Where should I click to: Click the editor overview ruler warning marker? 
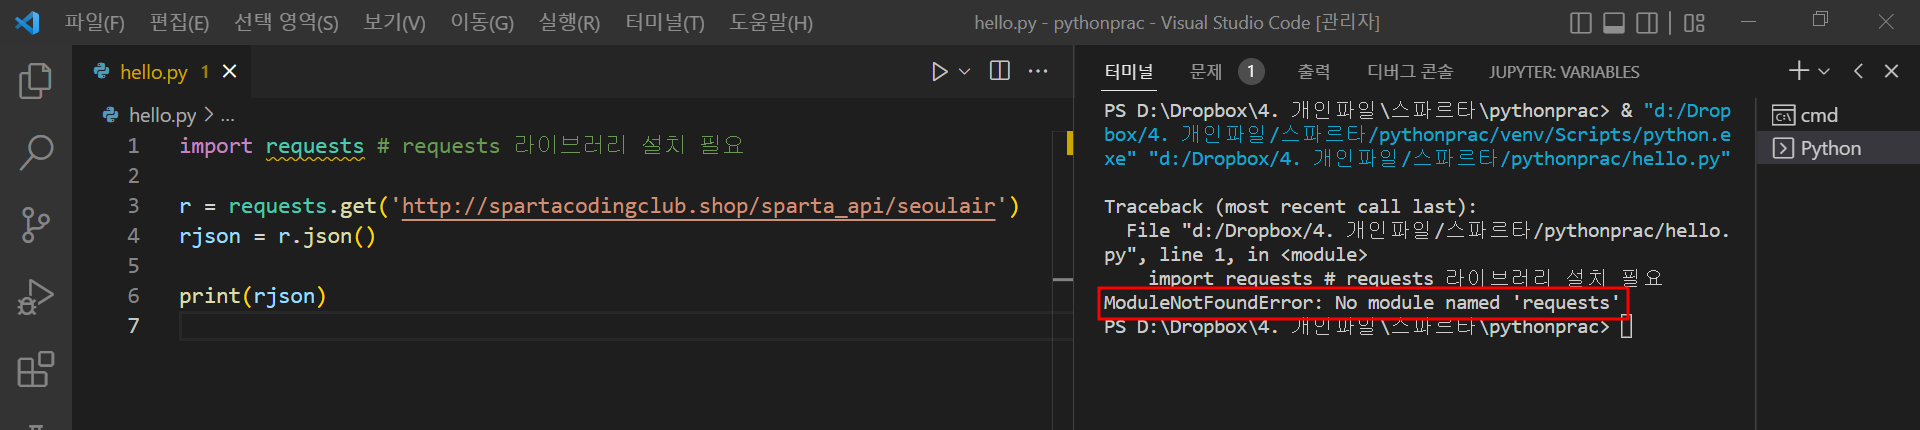[1069, 143]
